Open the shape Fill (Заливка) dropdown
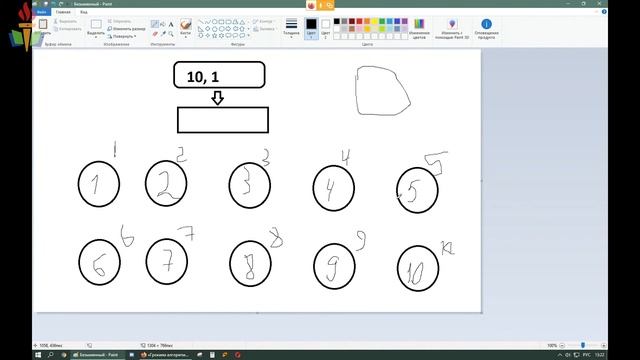 (264, 29)
